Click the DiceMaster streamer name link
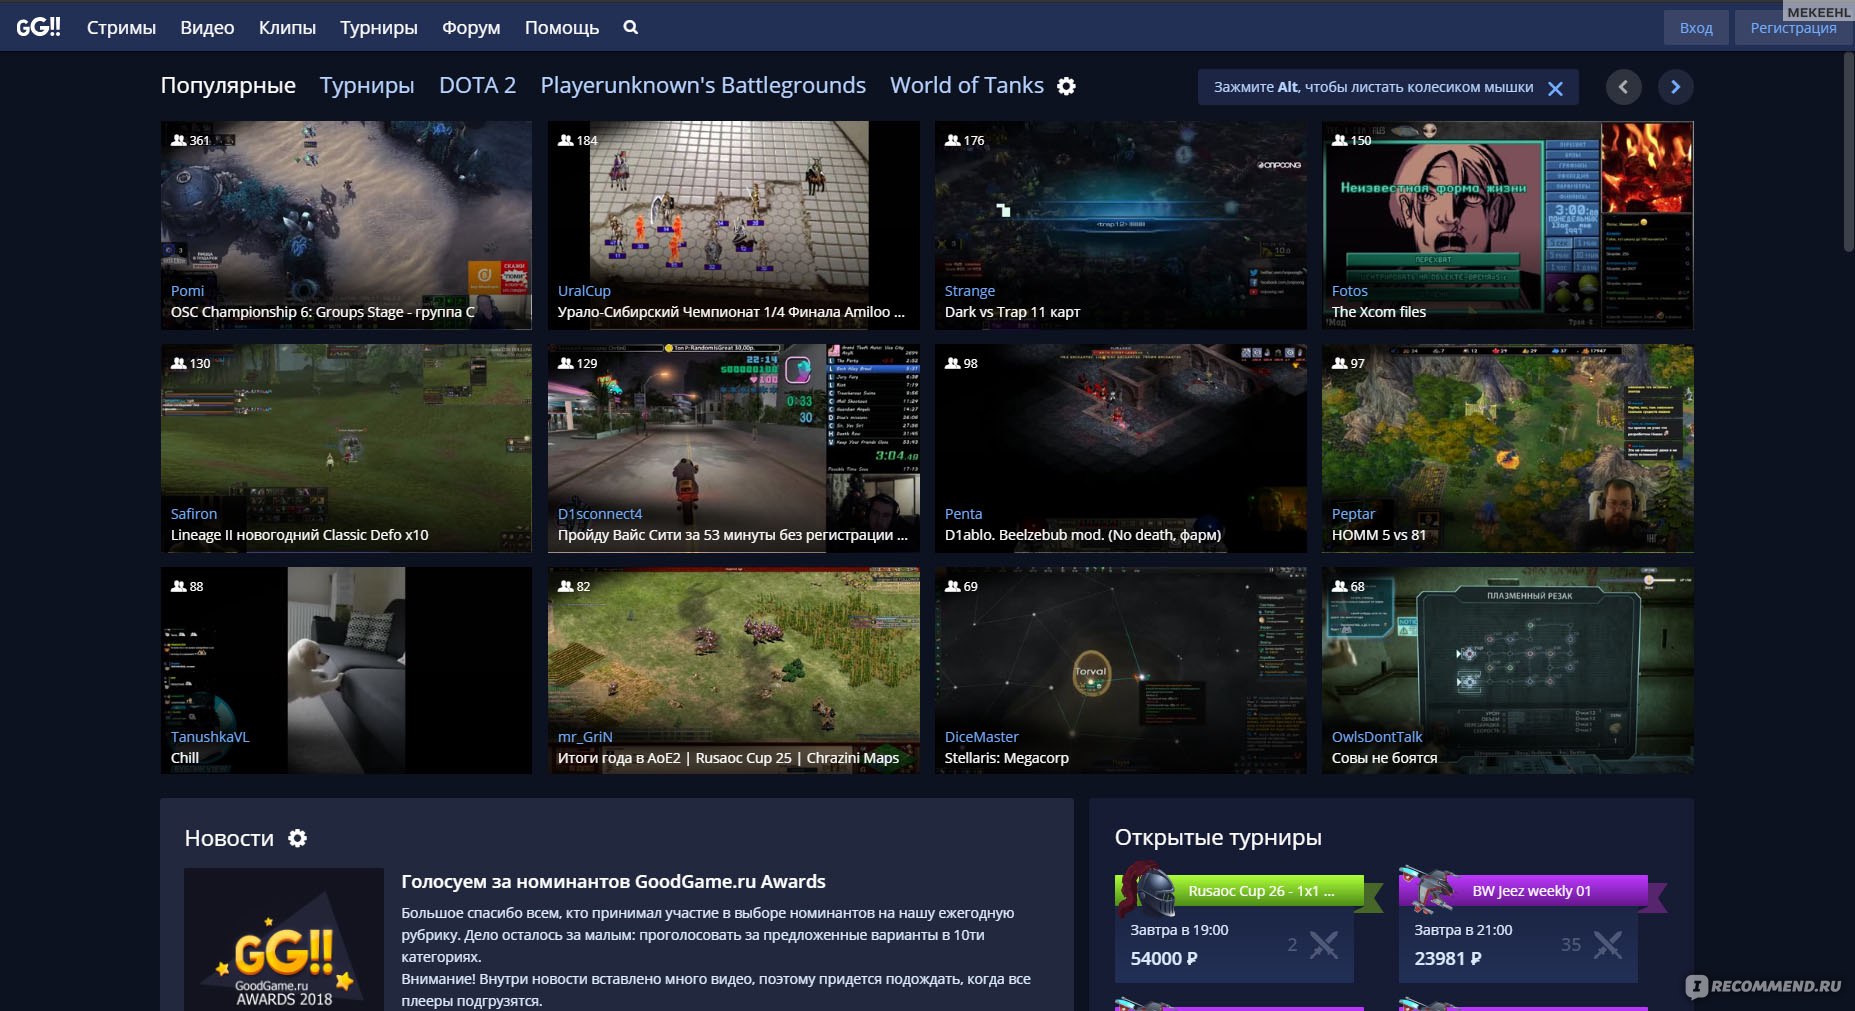Image resolution: width=1855 pixels, height=1011 pixels. point(981,737)
